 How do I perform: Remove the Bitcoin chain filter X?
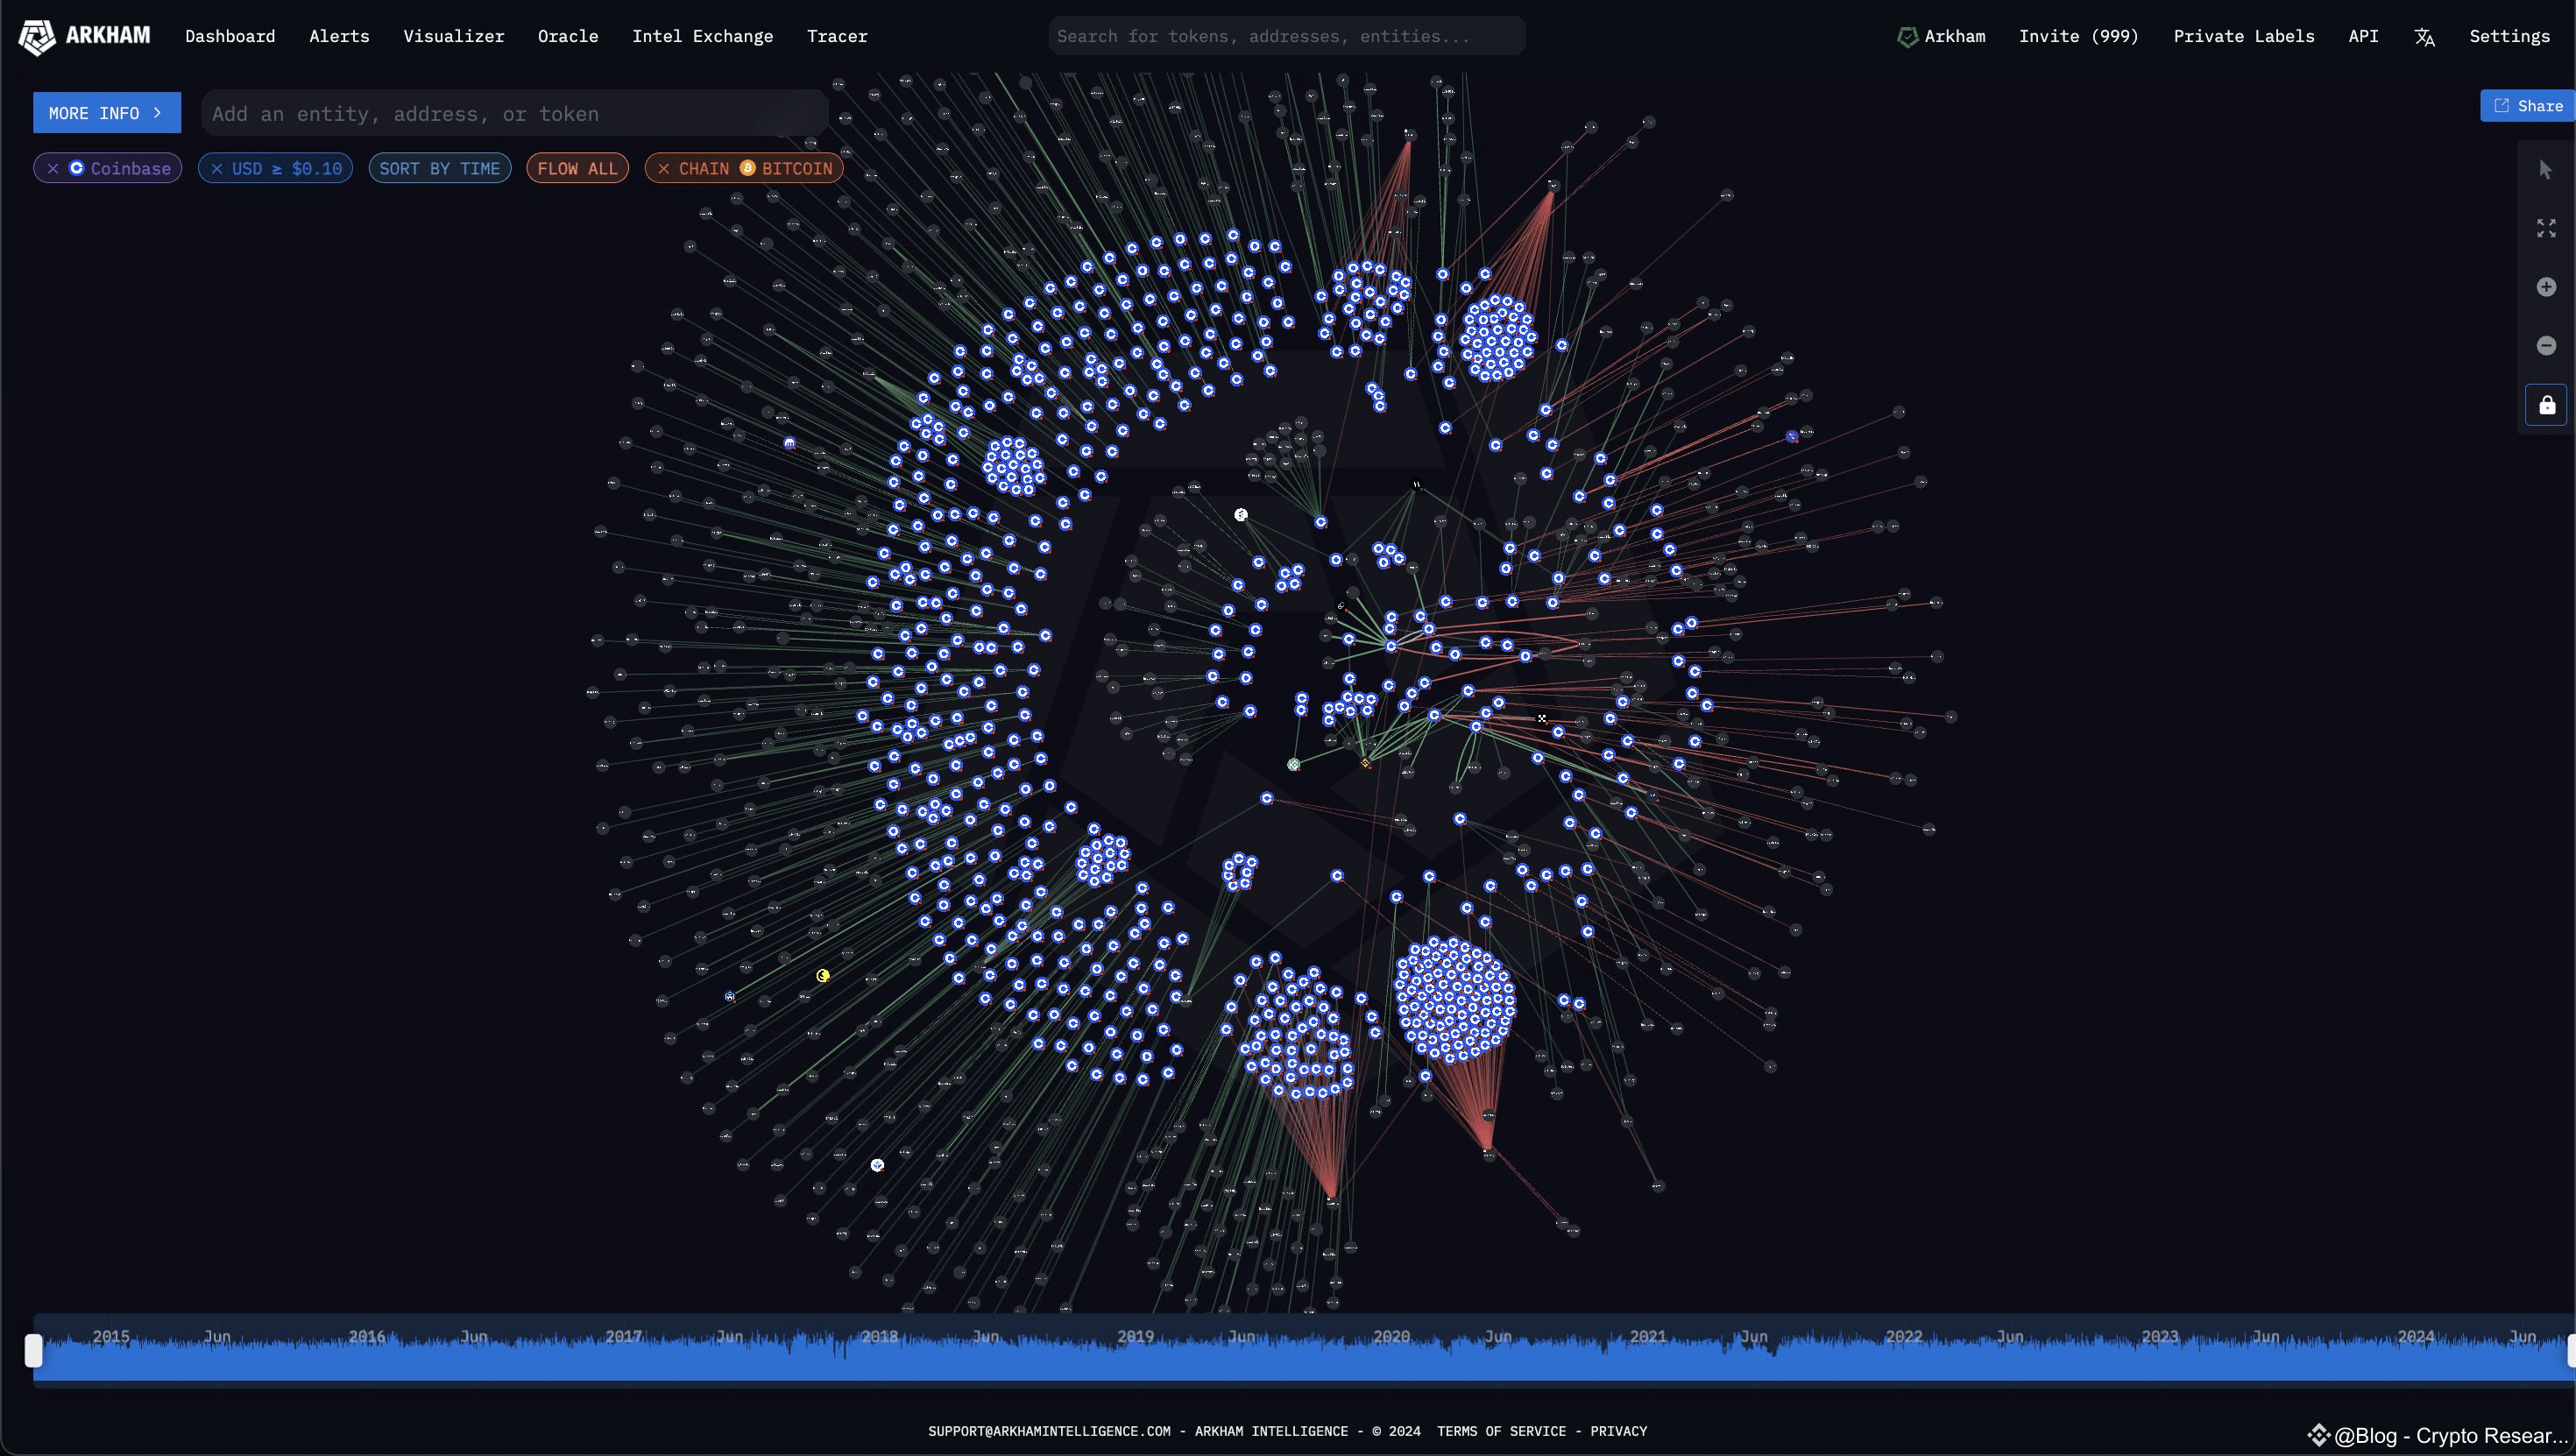(663, 169)
